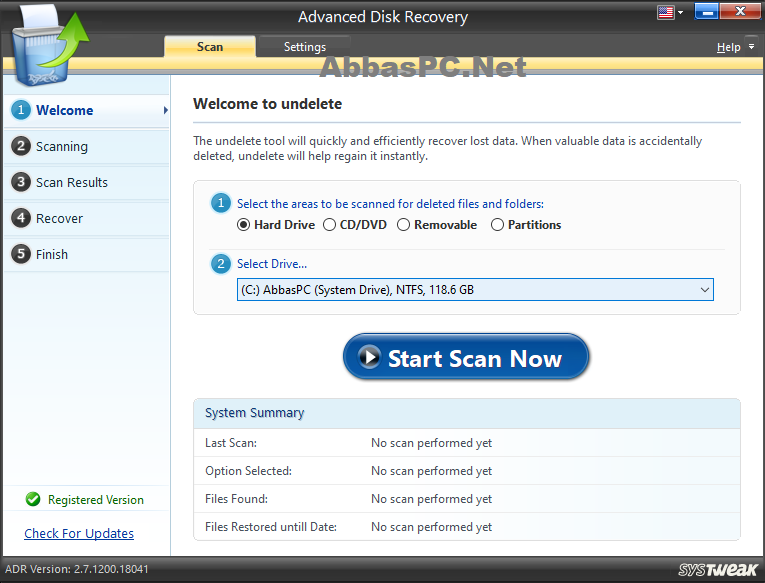Select Welcome in the sidebar
This screenshot has height=583, width=765.
pos(87,111)
